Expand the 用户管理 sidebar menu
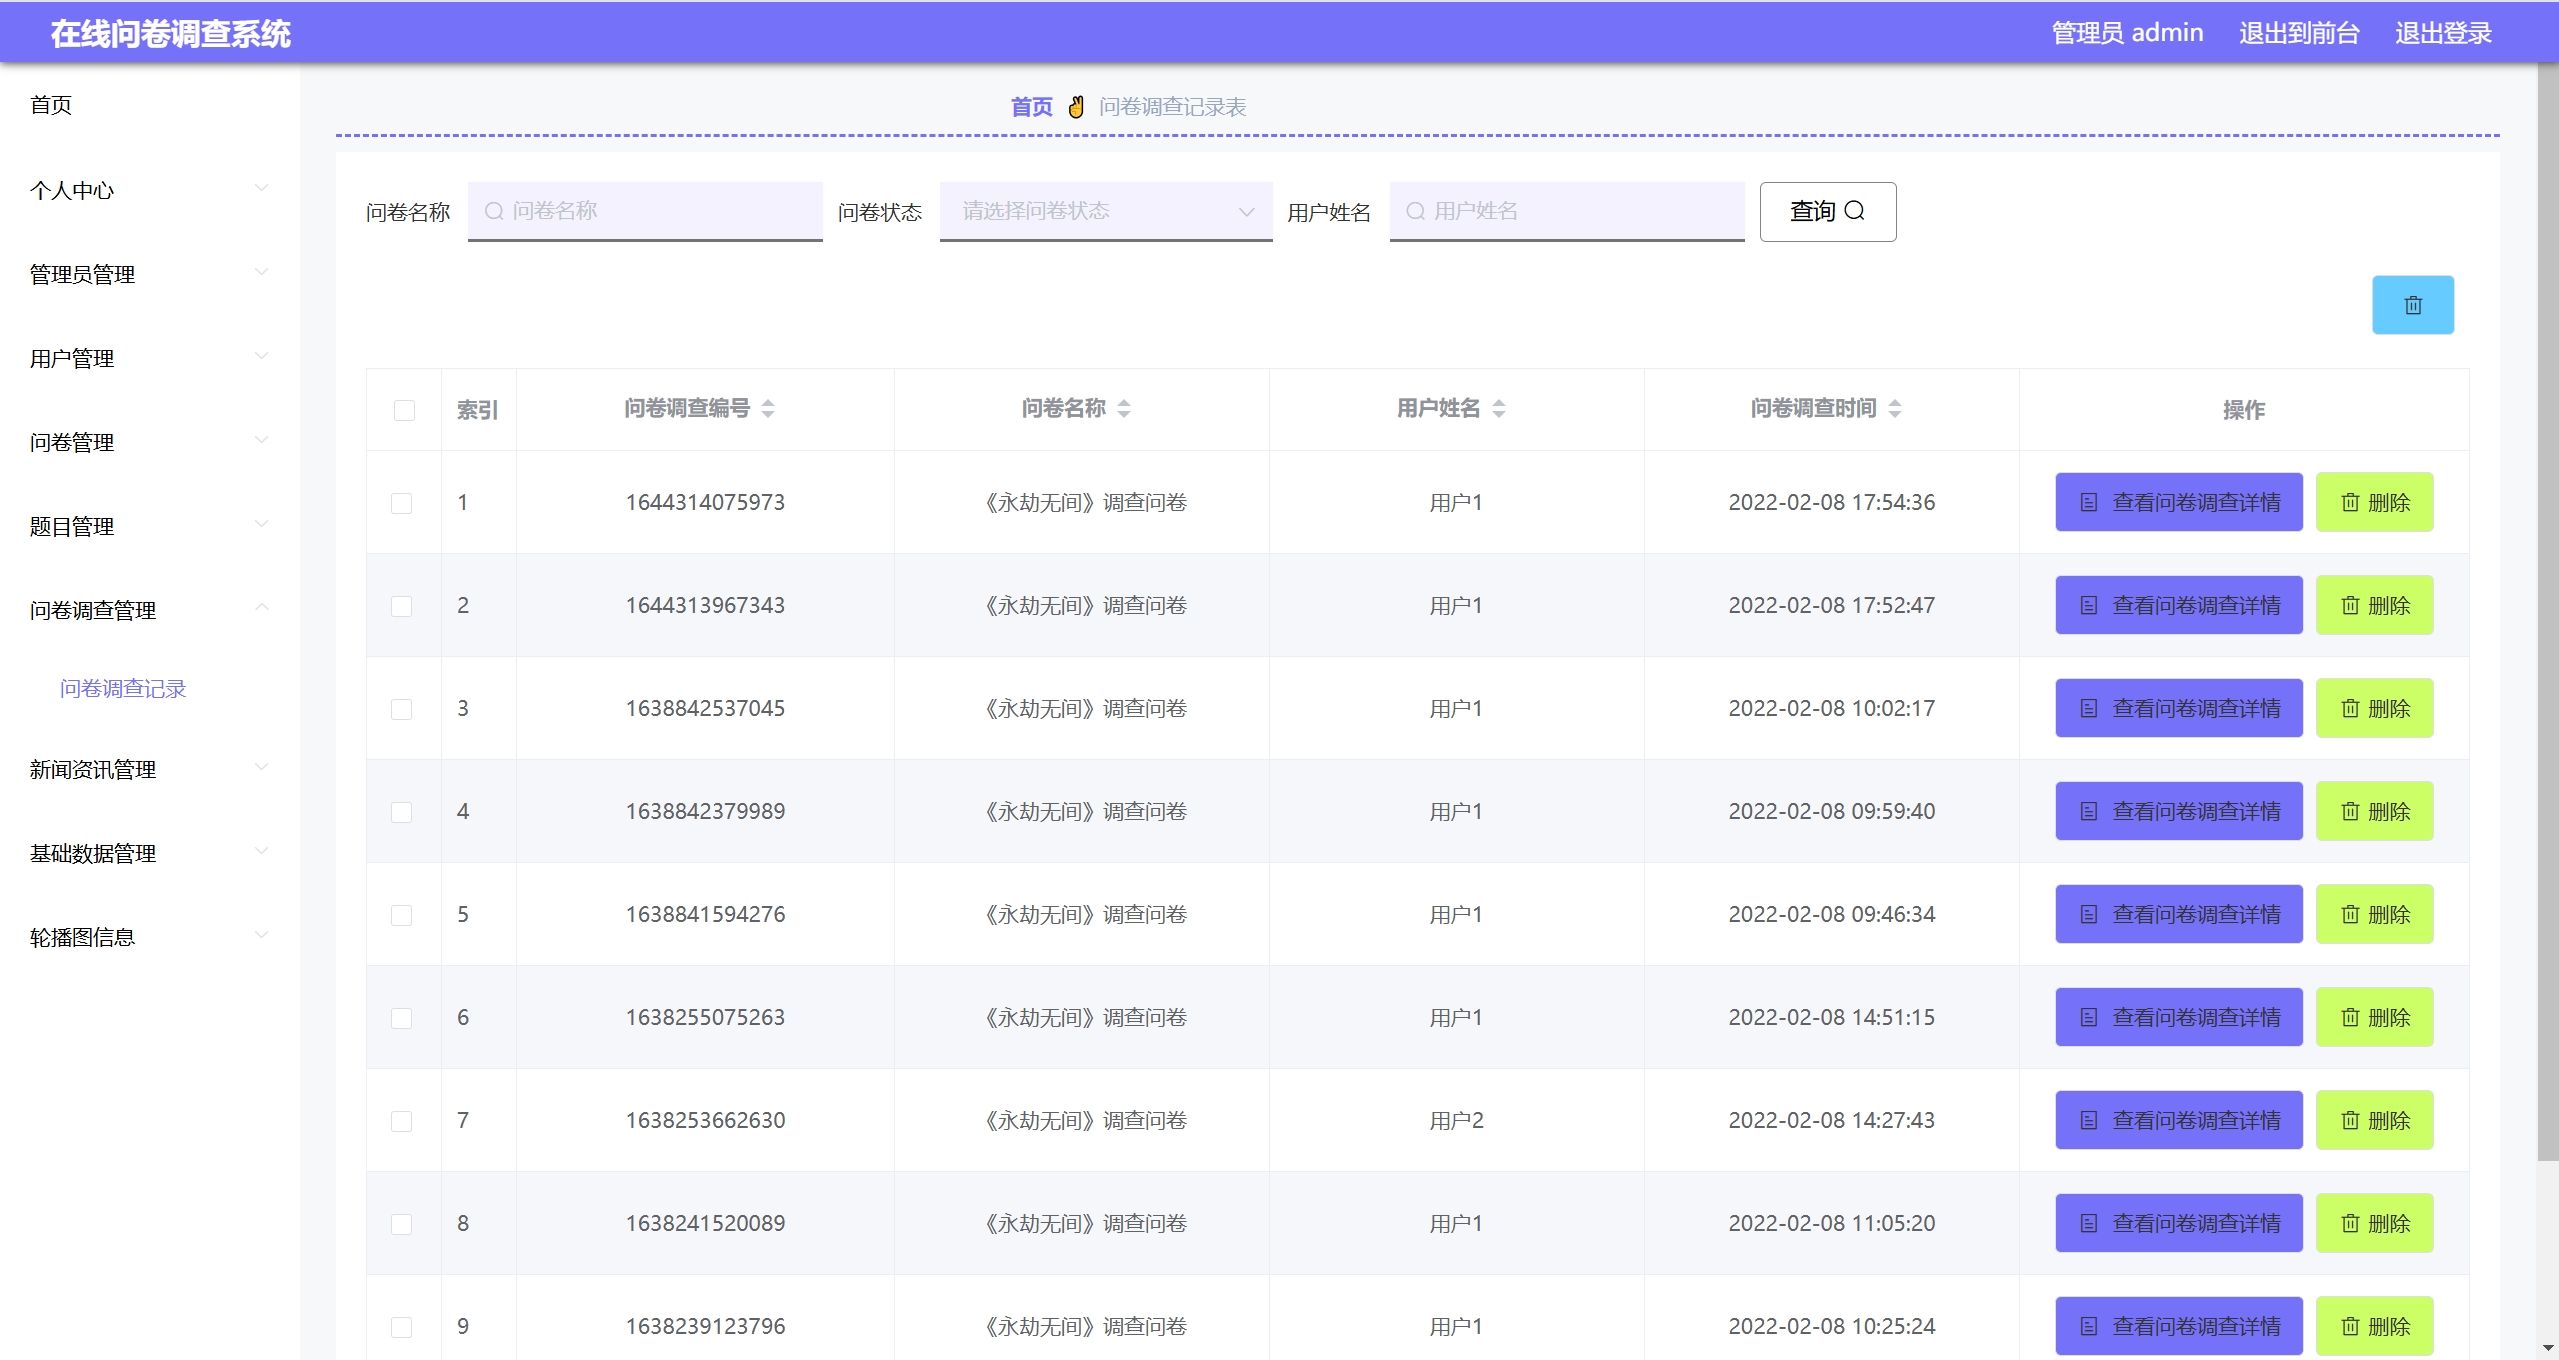The height and width of the screenshot is (1360, 2559). click(150, 358)
